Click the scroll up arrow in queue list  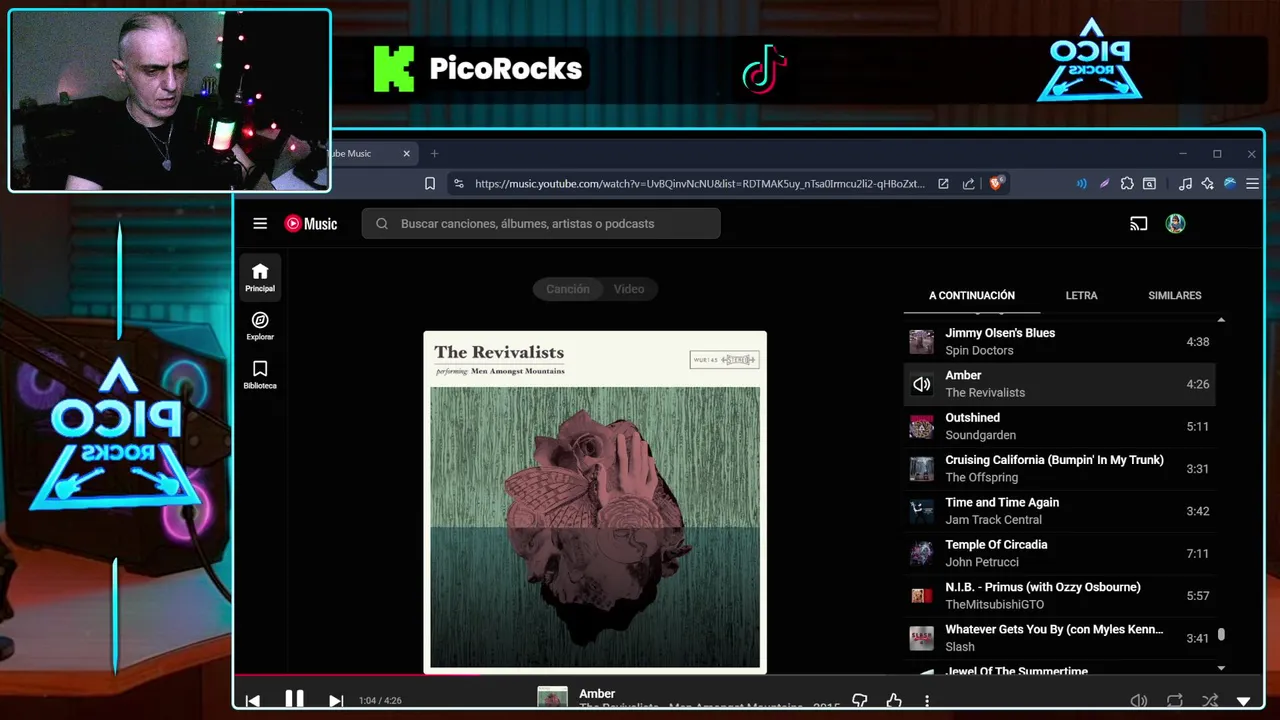(1221, 320)
